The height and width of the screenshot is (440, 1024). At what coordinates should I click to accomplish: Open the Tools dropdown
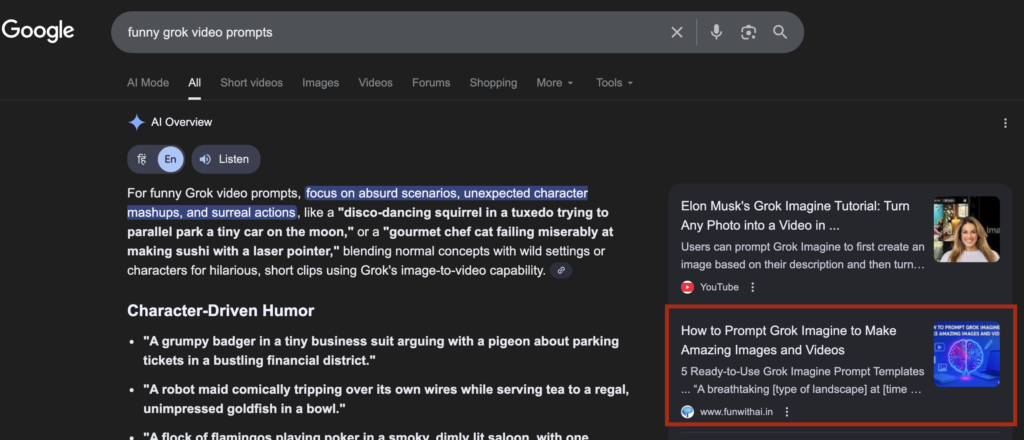coord(614,83)
